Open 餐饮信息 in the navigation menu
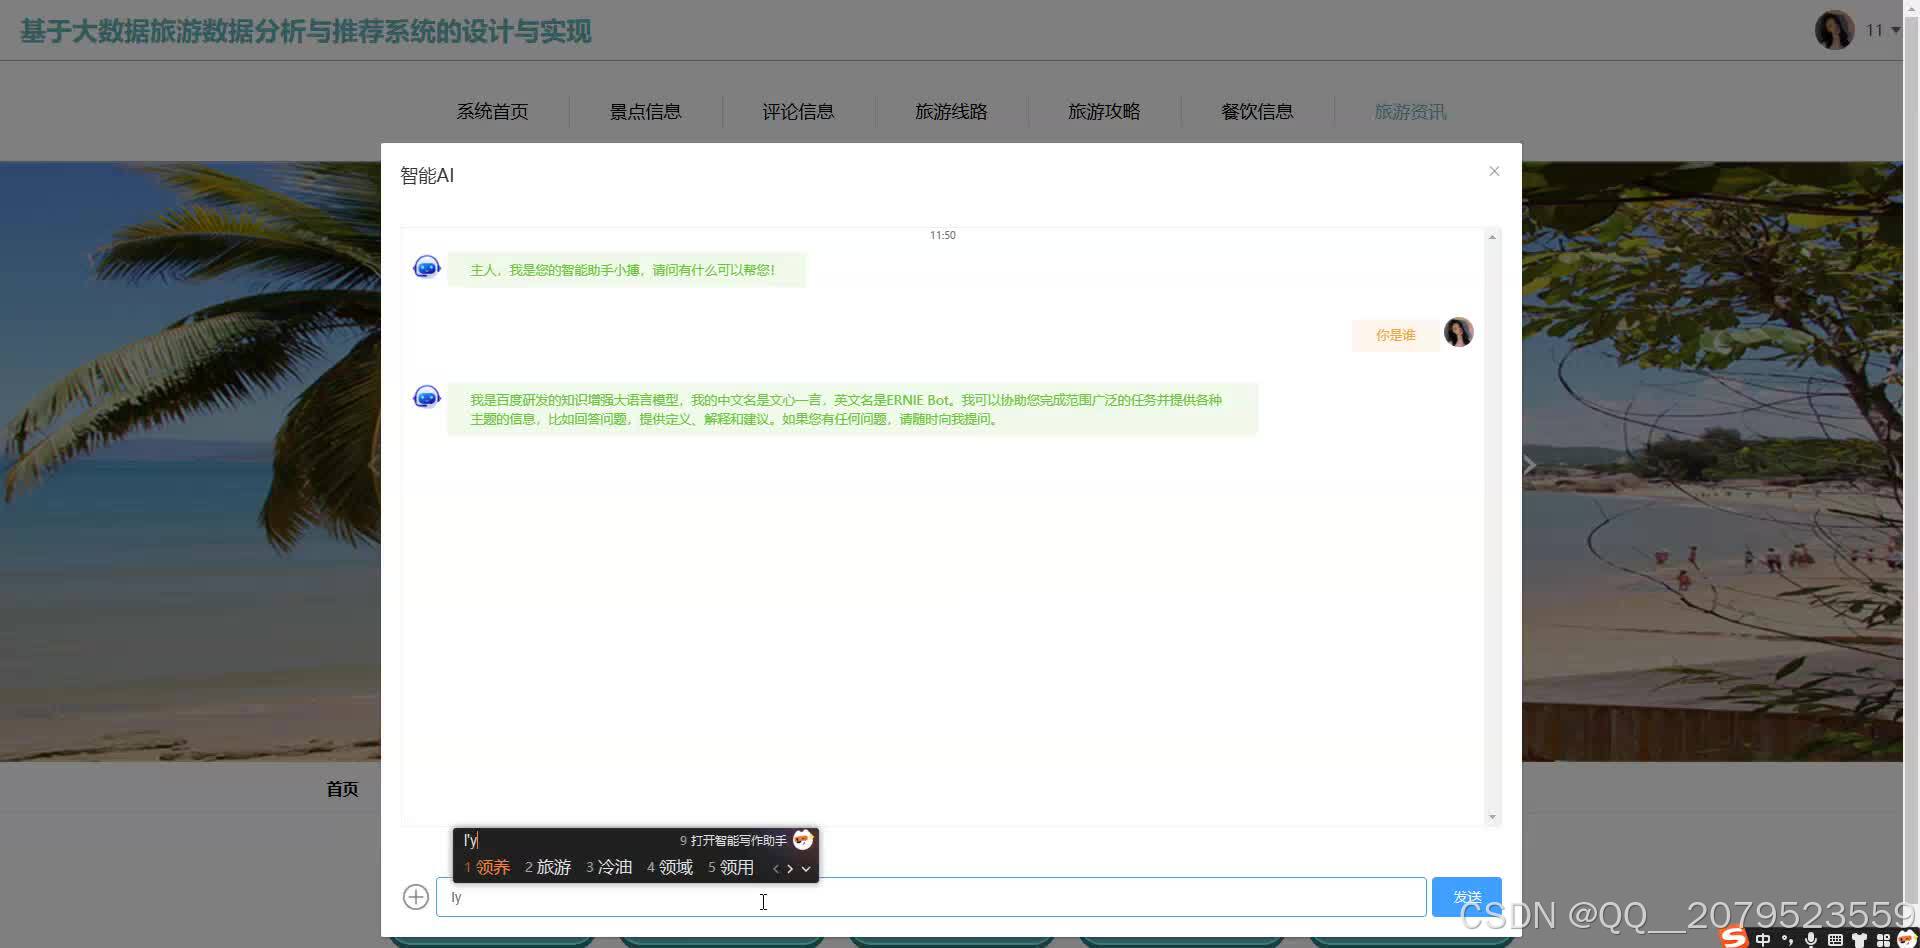This screenshot has width=1920, height=948. click(1257, 112)
